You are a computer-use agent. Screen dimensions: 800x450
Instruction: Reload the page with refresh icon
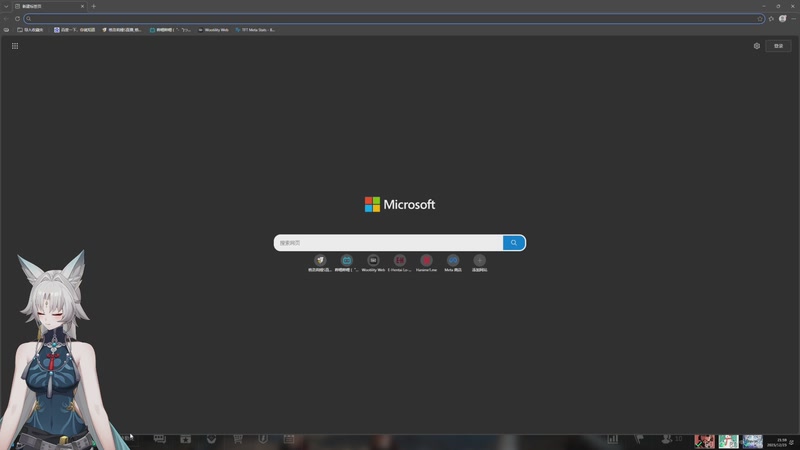point(17,18)
